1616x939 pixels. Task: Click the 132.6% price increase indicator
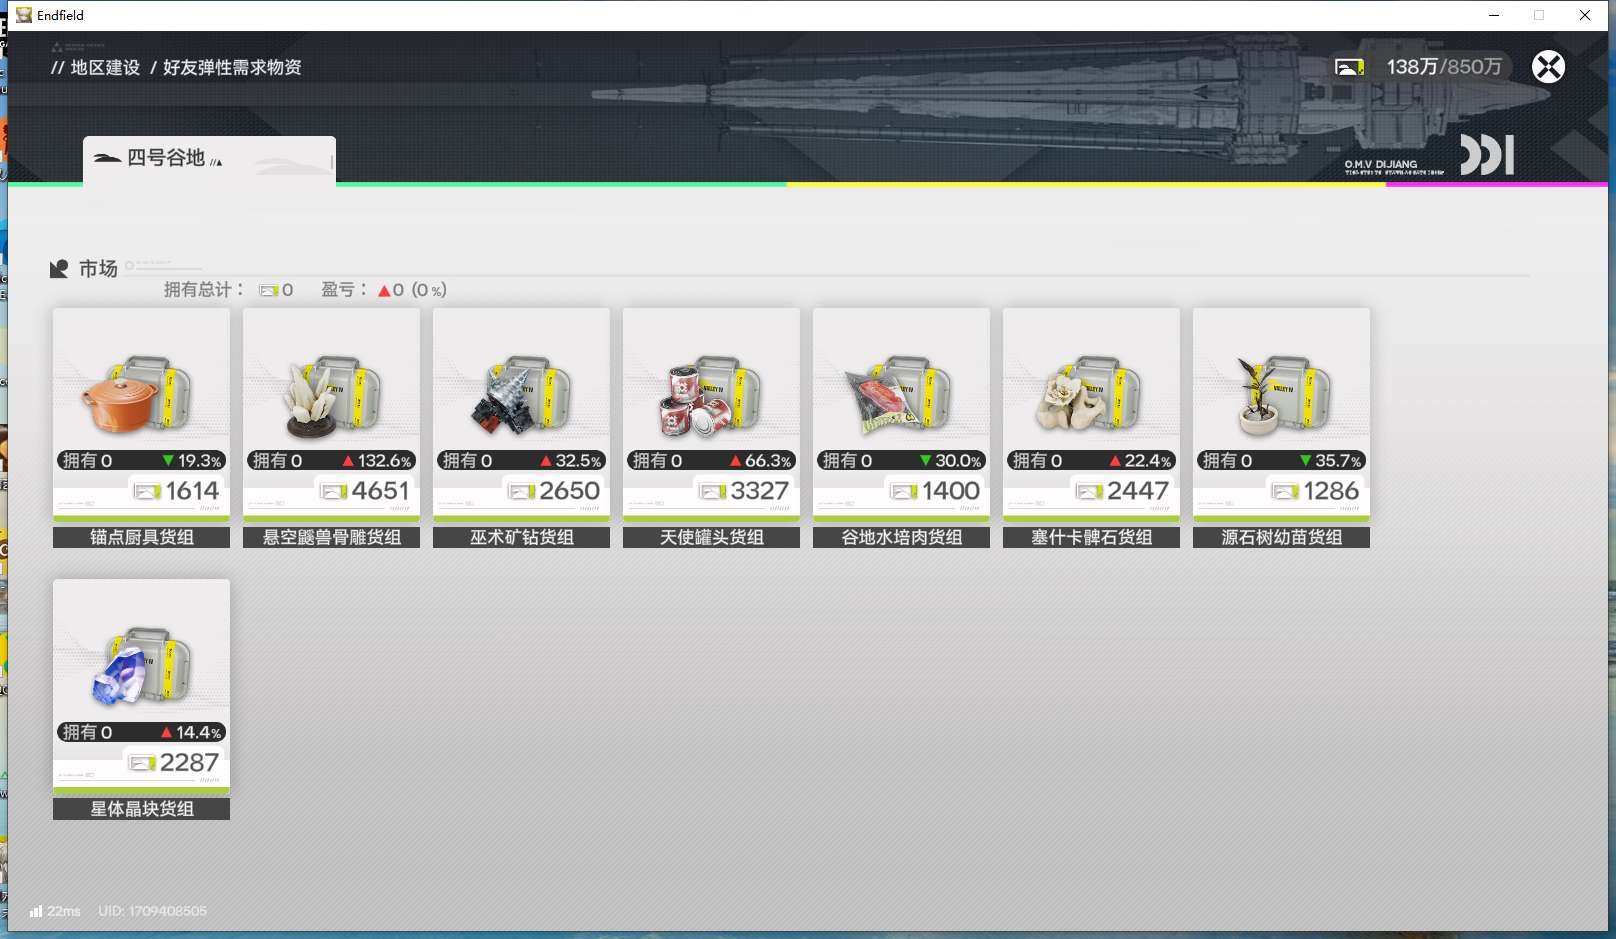(x=377, y=461)
